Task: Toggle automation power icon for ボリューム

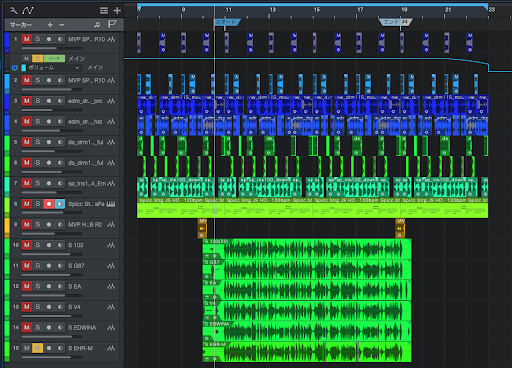Action: click(x=14, y=68)
